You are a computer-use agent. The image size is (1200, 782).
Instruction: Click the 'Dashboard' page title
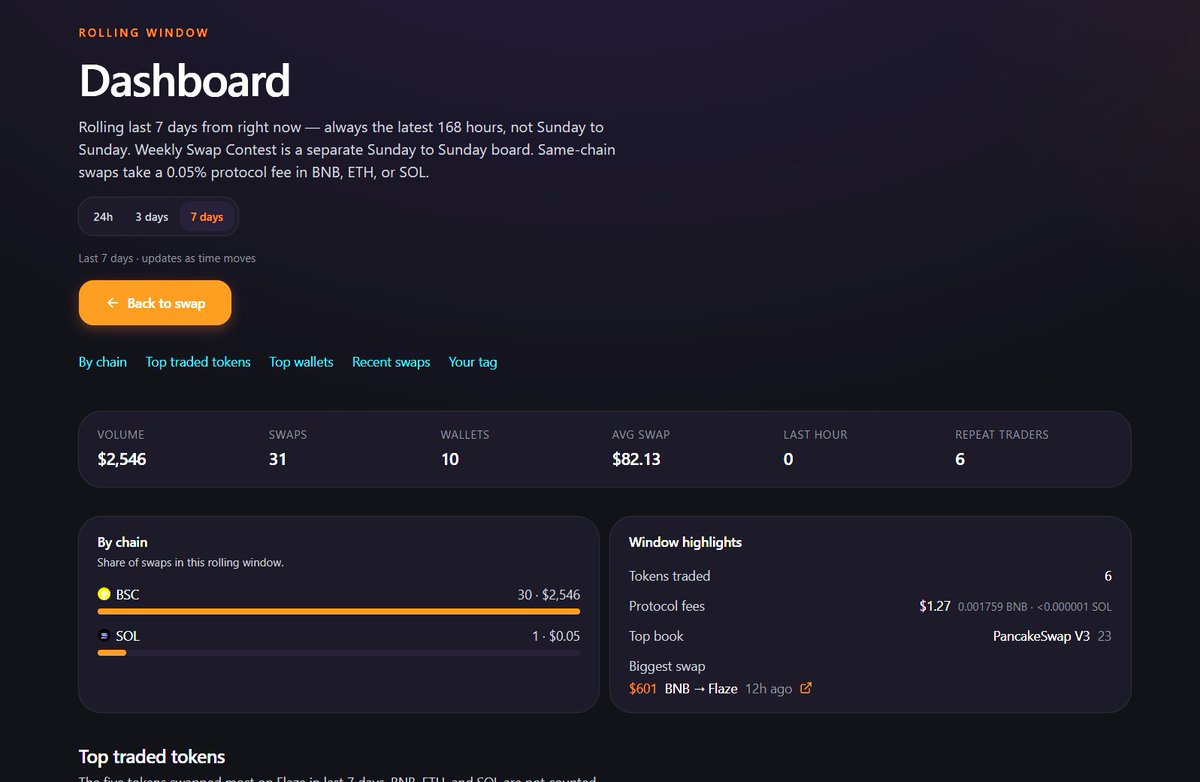coord(185,81)
